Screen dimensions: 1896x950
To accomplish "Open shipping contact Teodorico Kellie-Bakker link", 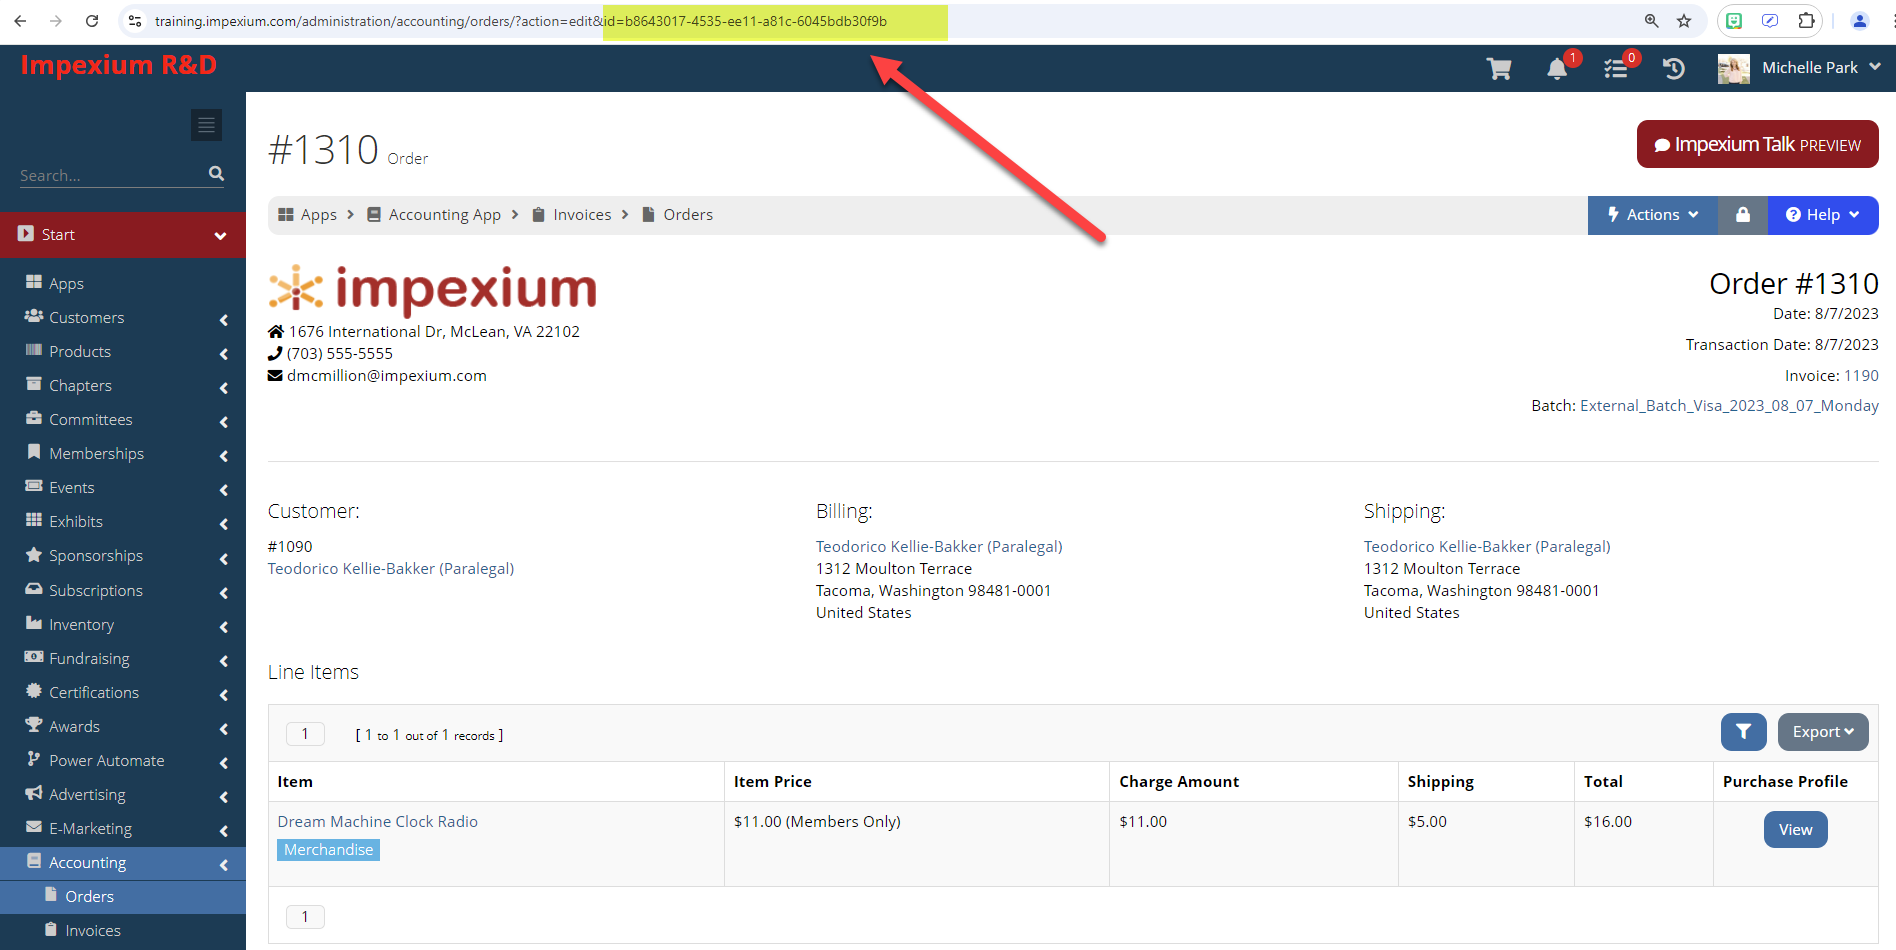I will (1487, 547).
